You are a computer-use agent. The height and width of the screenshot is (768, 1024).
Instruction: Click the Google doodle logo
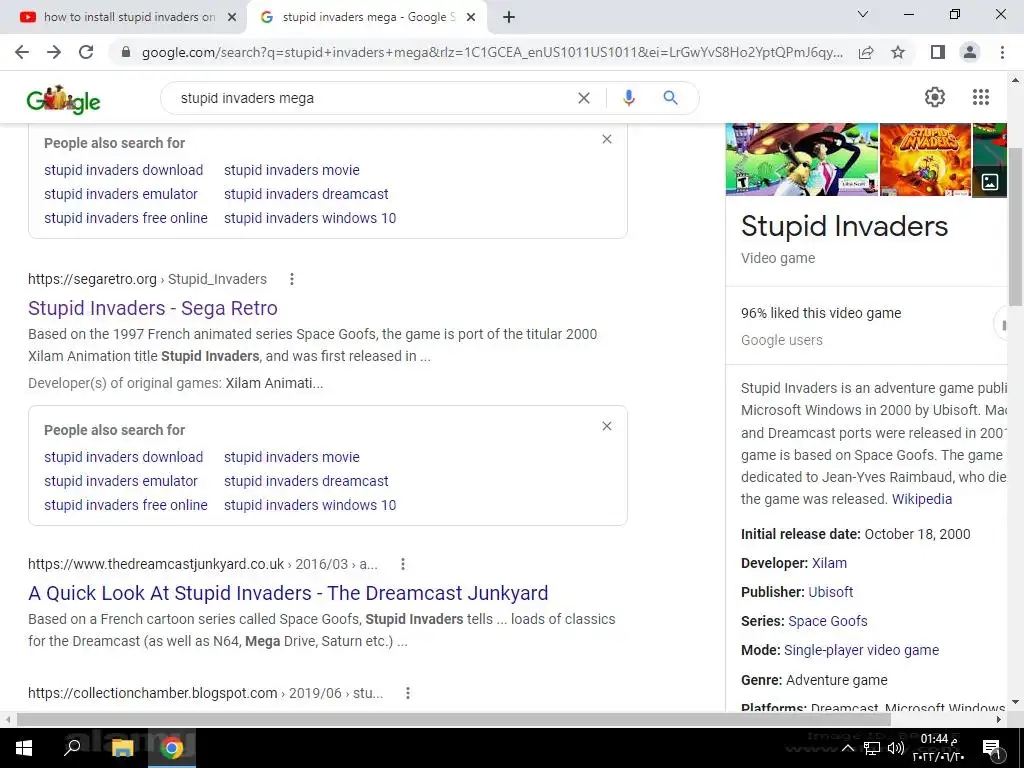(63, 99)
